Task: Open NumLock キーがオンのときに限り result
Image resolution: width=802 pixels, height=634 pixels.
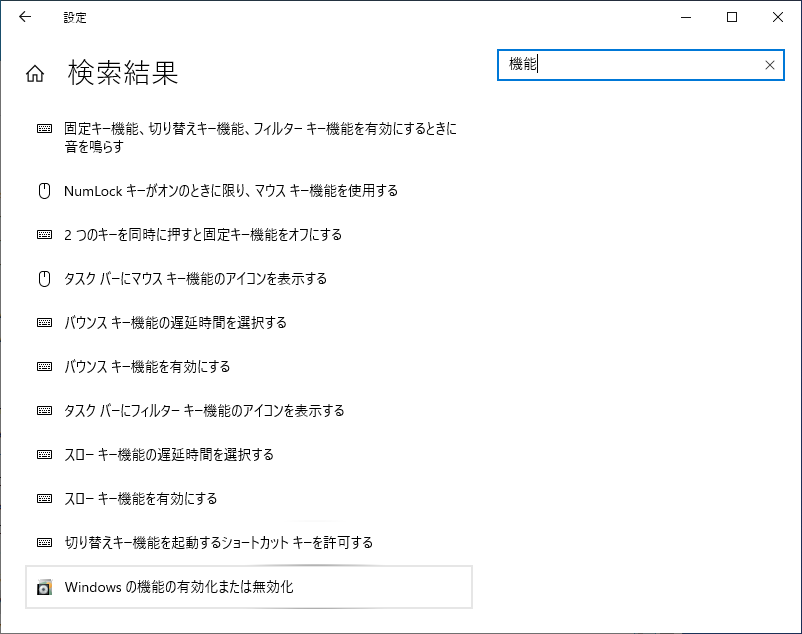Action: [231, 191]
